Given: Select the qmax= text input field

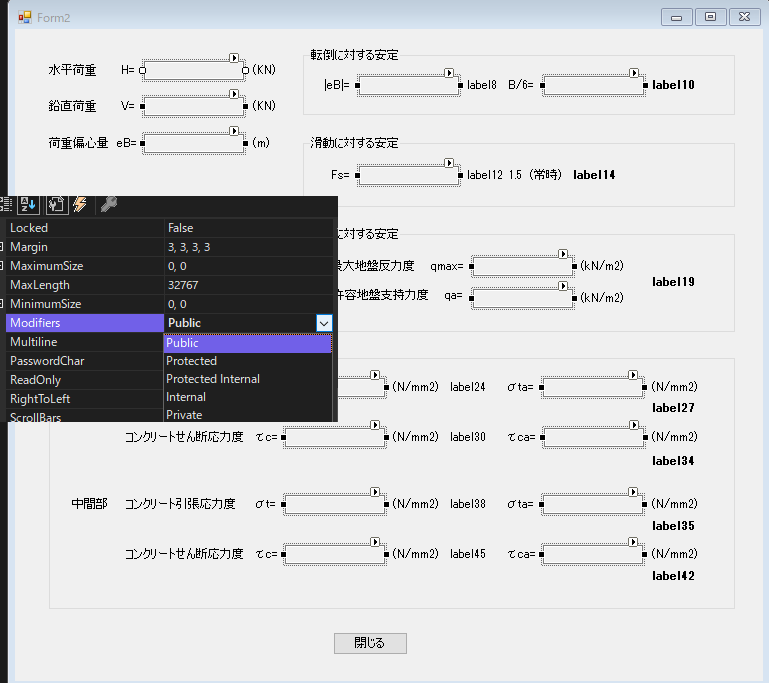Looking at the screenshot, I should (x=523, y=266).
